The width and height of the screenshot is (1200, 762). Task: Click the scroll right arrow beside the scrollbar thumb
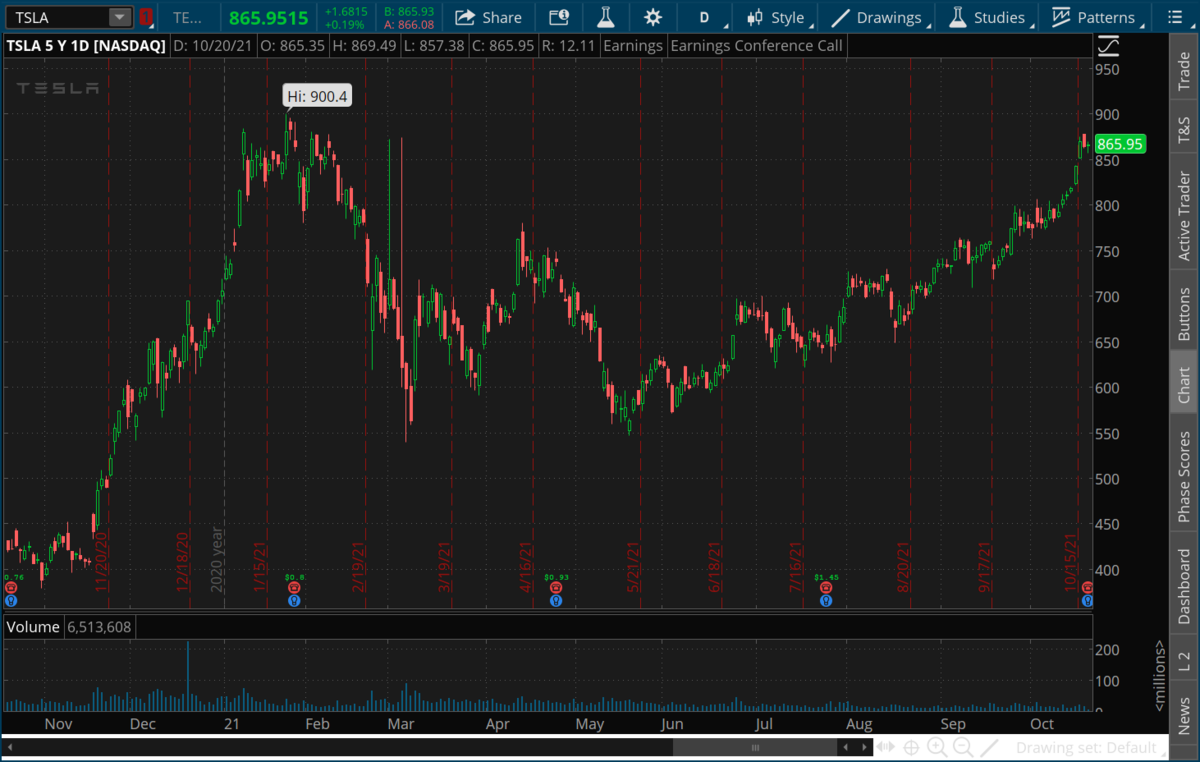(863, 747)
